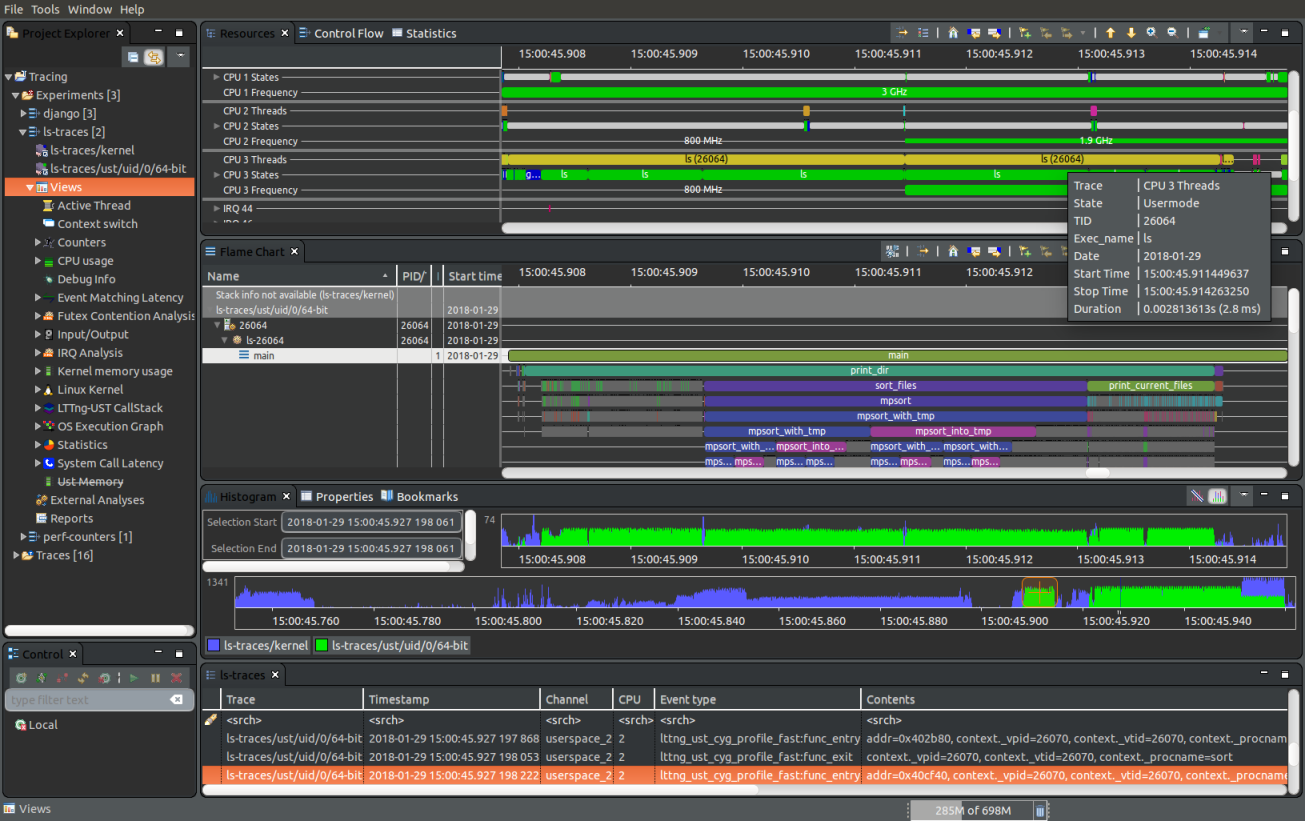1305x821 pixels.
Task: Destroy session with the red X icon
Action: pos(176,678)
